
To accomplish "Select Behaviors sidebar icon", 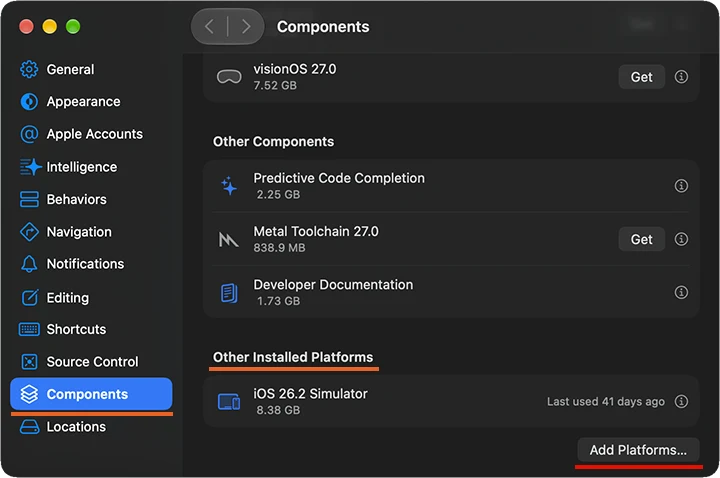I will click(29, 199).
